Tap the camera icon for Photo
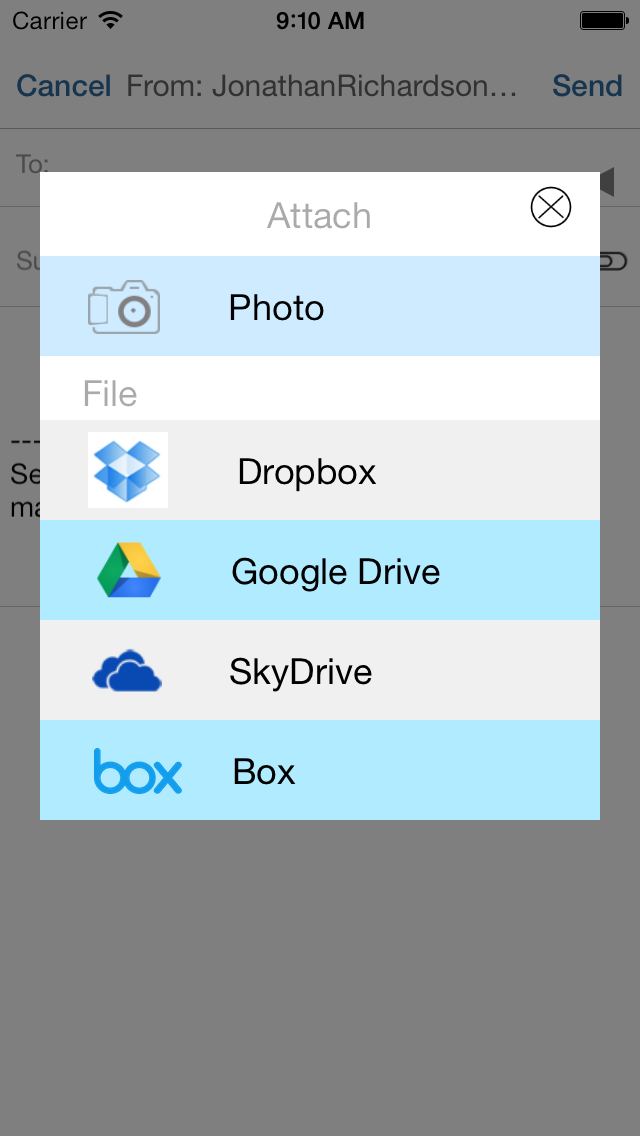This screenshot has width=640, height=1136. [124, 306]
